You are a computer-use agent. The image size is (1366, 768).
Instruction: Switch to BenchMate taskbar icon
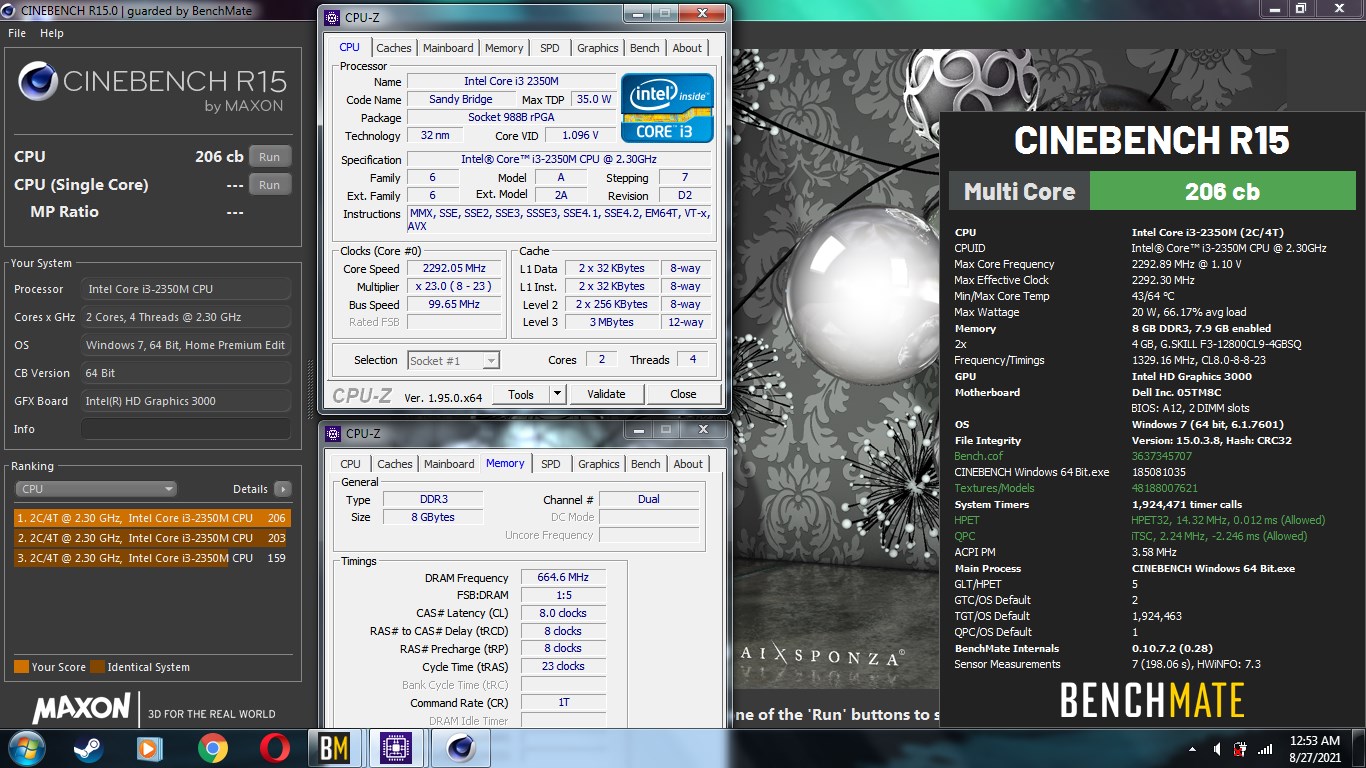click(x=334, y=748)
